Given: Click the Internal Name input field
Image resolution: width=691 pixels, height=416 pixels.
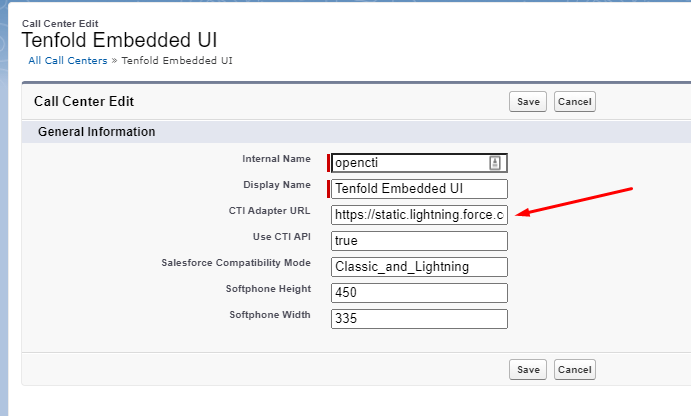Looking at the screenshot, I should coord(419,163).
